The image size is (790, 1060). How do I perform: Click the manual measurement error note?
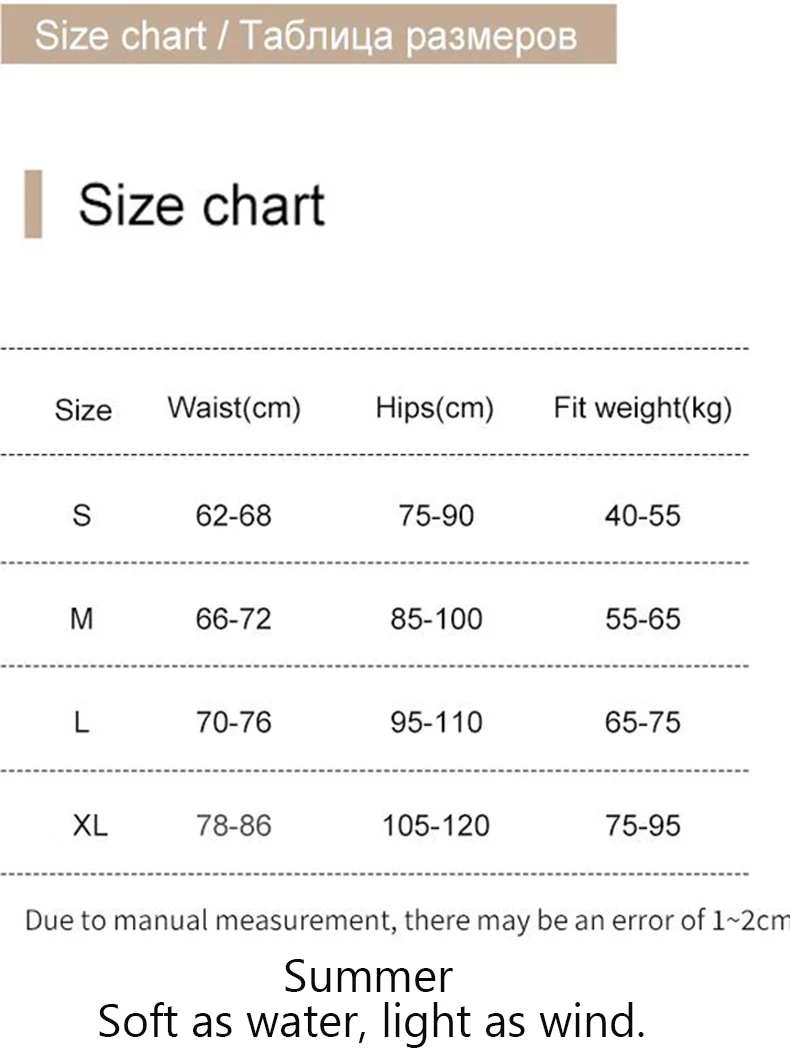(406, 920)
